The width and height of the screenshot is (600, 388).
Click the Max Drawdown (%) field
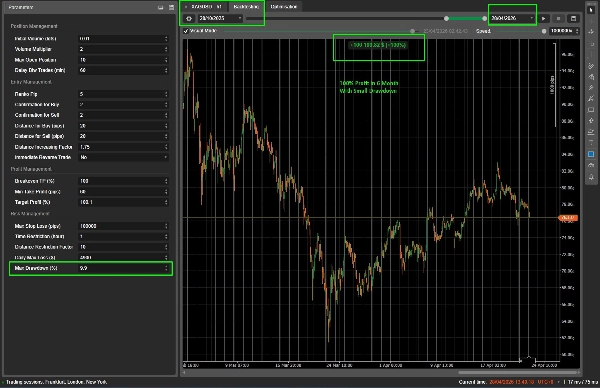(123, 268)
